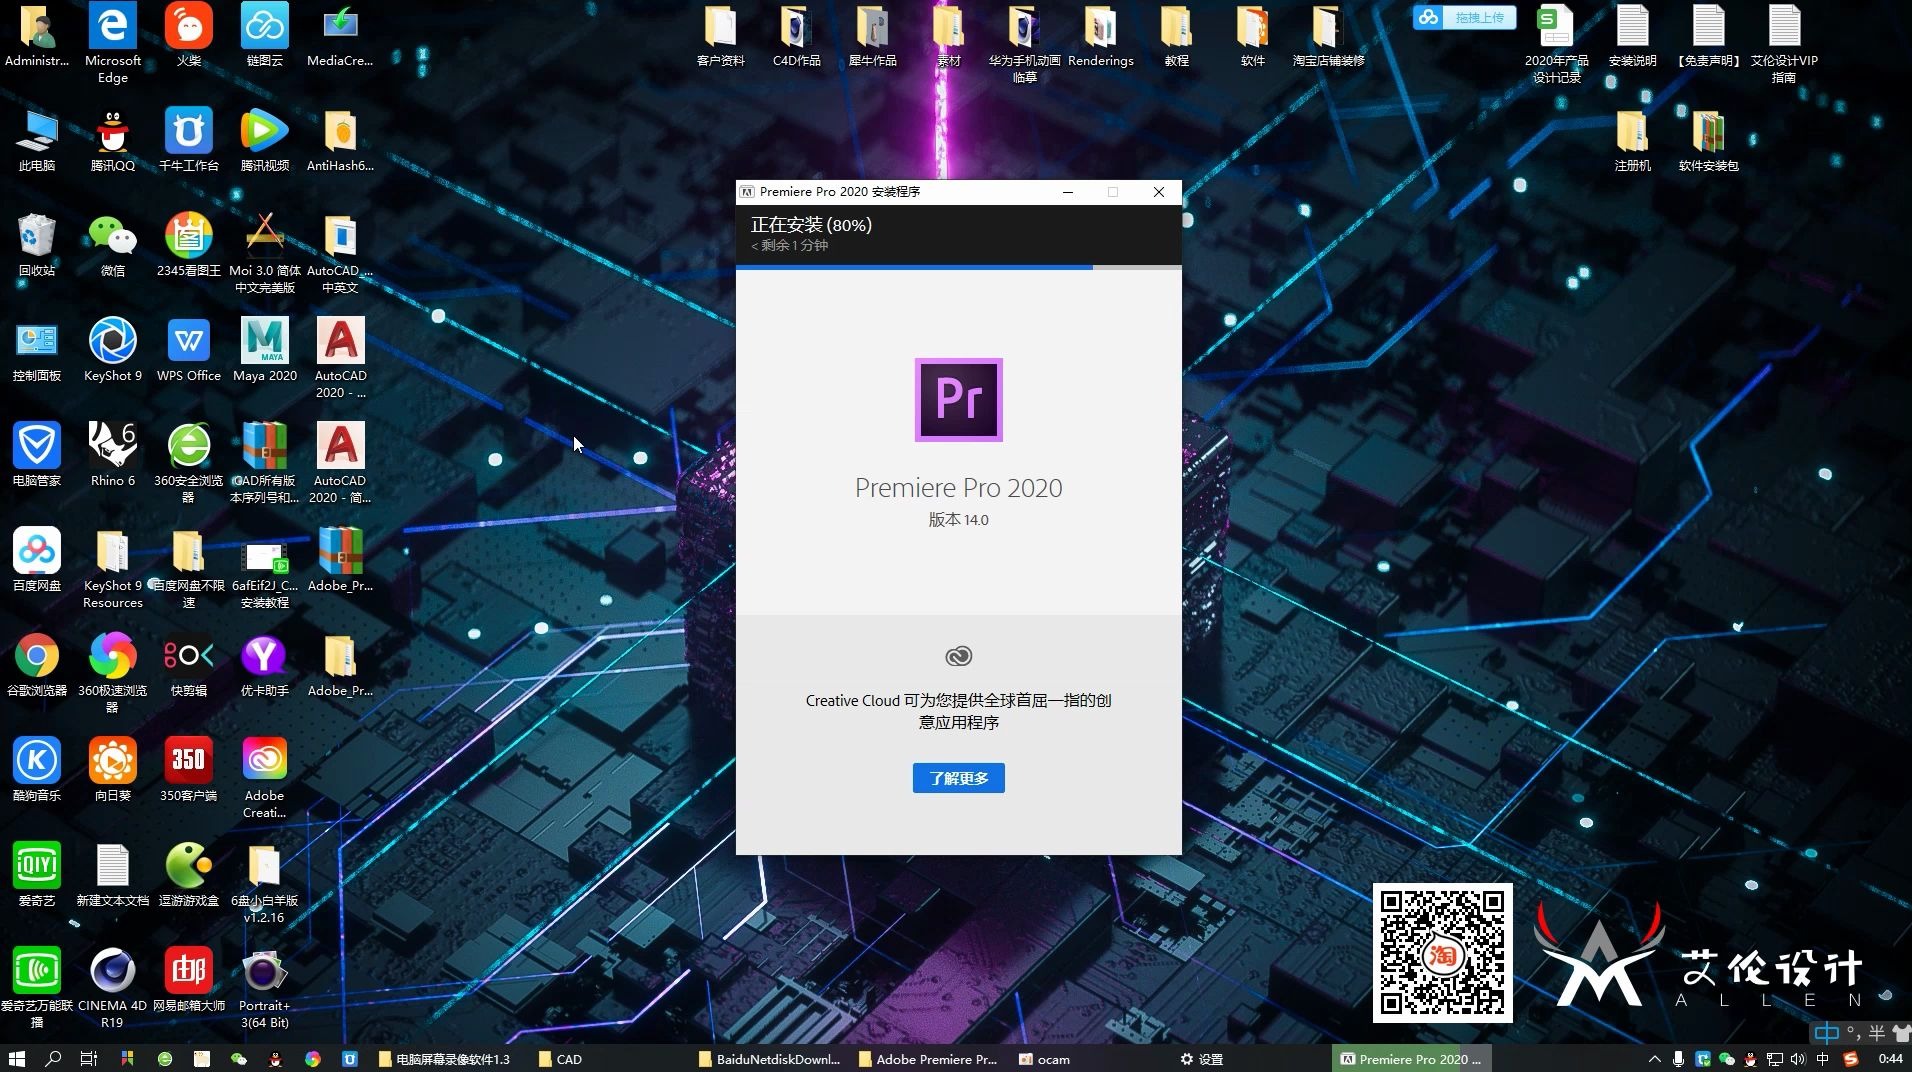
Task: Switch to the CAD folder taskbar window
Action: click(x=560, y=1059)
